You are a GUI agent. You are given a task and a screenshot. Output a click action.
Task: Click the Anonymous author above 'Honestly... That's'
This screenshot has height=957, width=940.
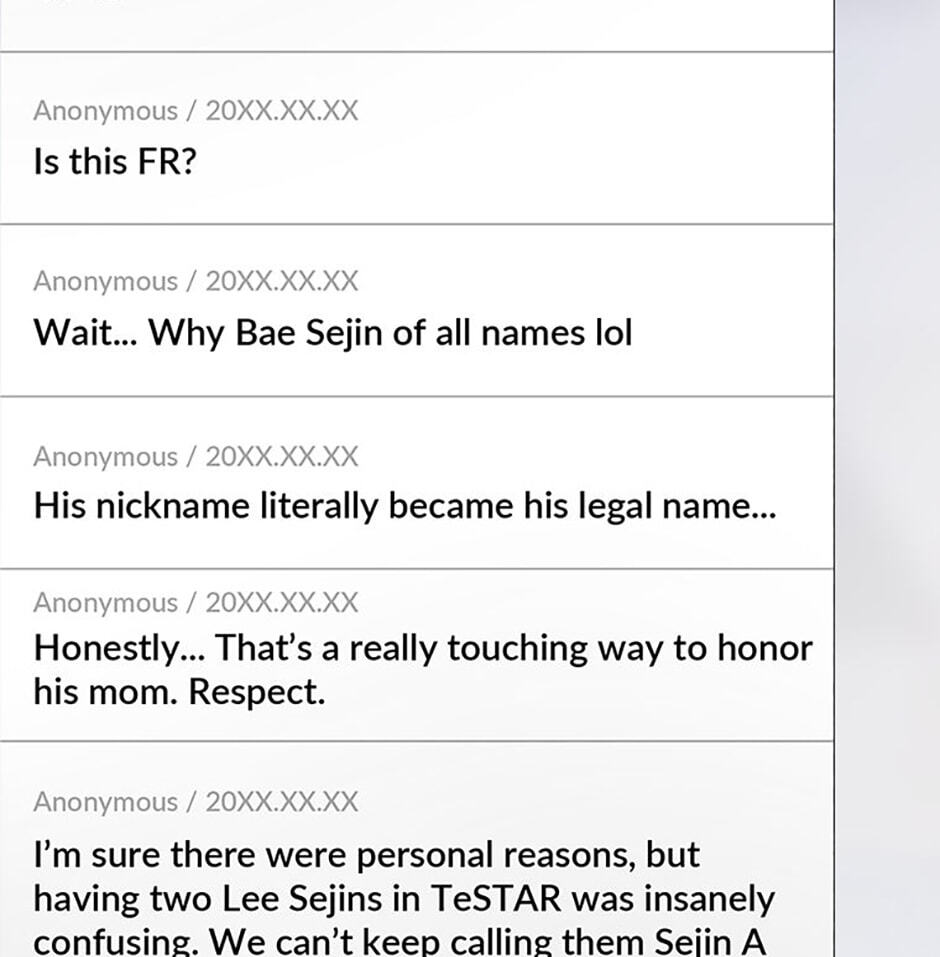click(x=106, y=603)
